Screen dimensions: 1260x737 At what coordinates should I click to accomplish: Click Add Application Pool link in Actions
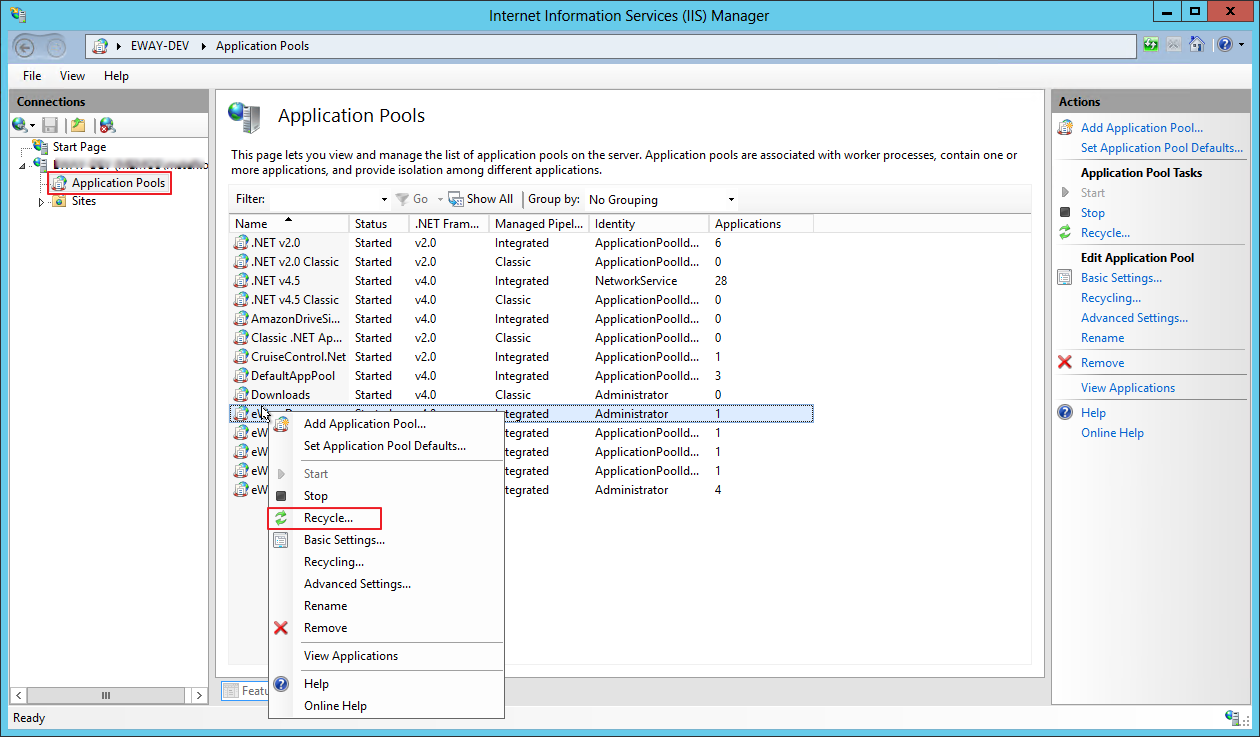point(1142,128)
